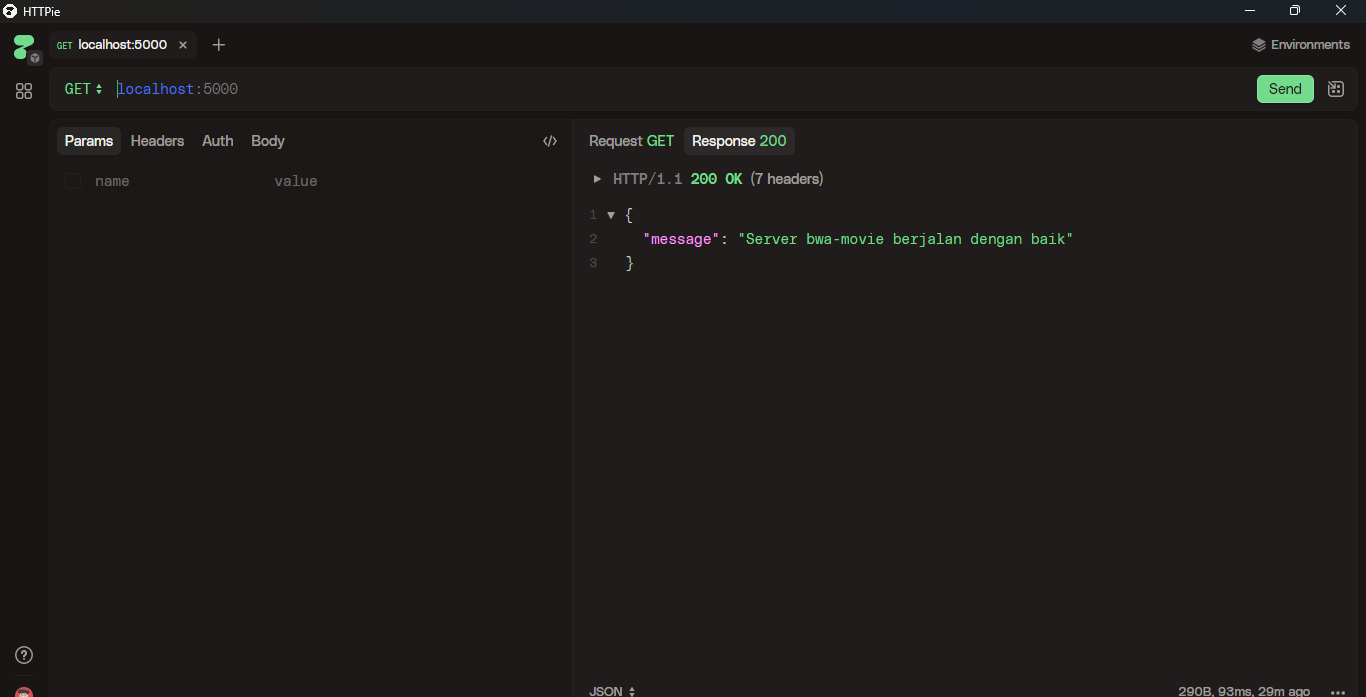Screen dimensions: 1366x697
Task: Switch to the Body tab
Action: pyautogui.click(x=267, y=141)
